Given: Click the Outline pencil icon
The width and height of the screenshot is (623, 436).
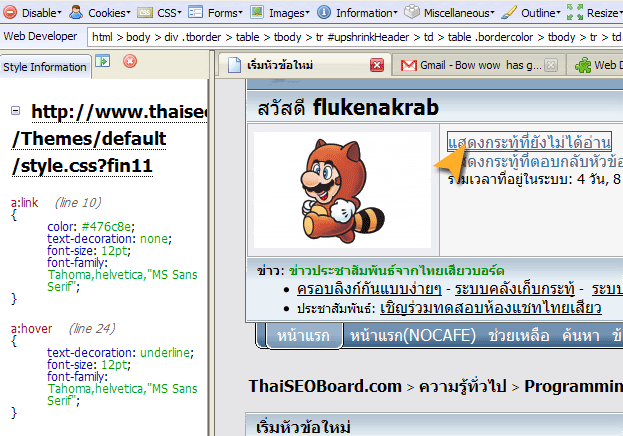Looking at the screenshot, I should click(509, 12).
